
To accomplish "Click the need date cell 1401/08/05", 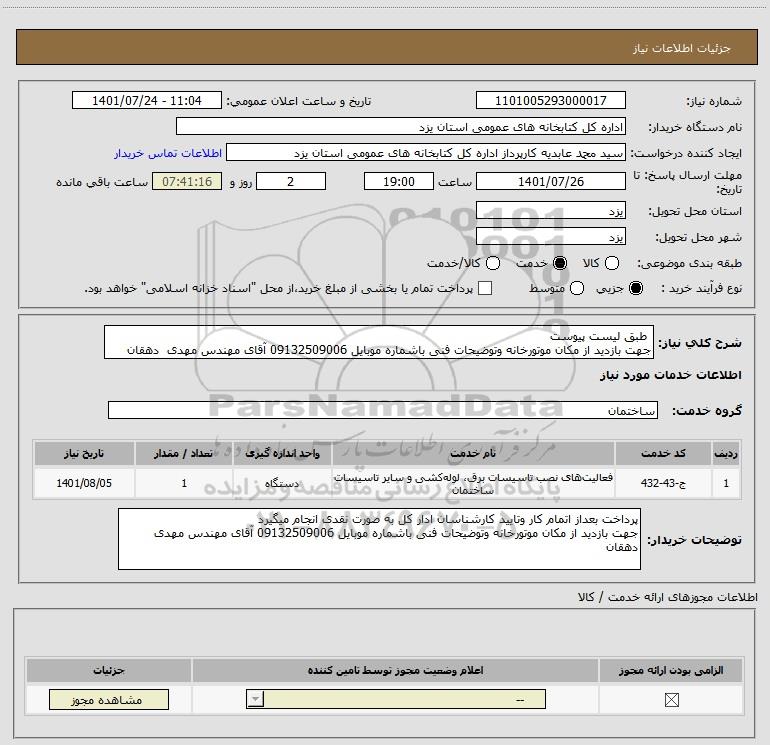I will tap(84, 483).
